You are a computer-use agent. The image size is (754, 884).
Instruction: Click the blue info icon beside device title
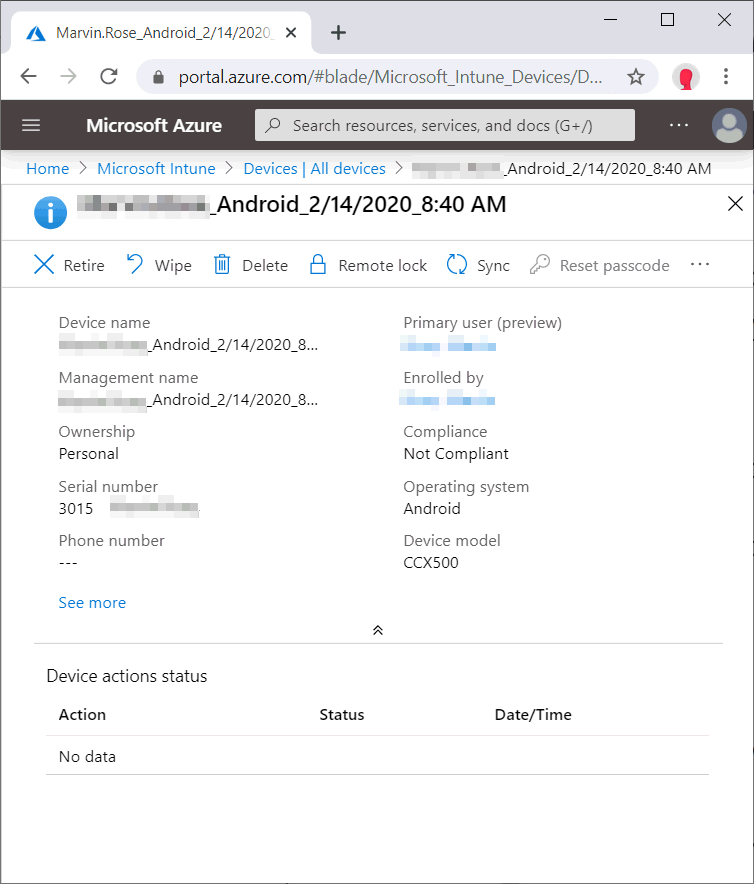[x=50, y=213]
